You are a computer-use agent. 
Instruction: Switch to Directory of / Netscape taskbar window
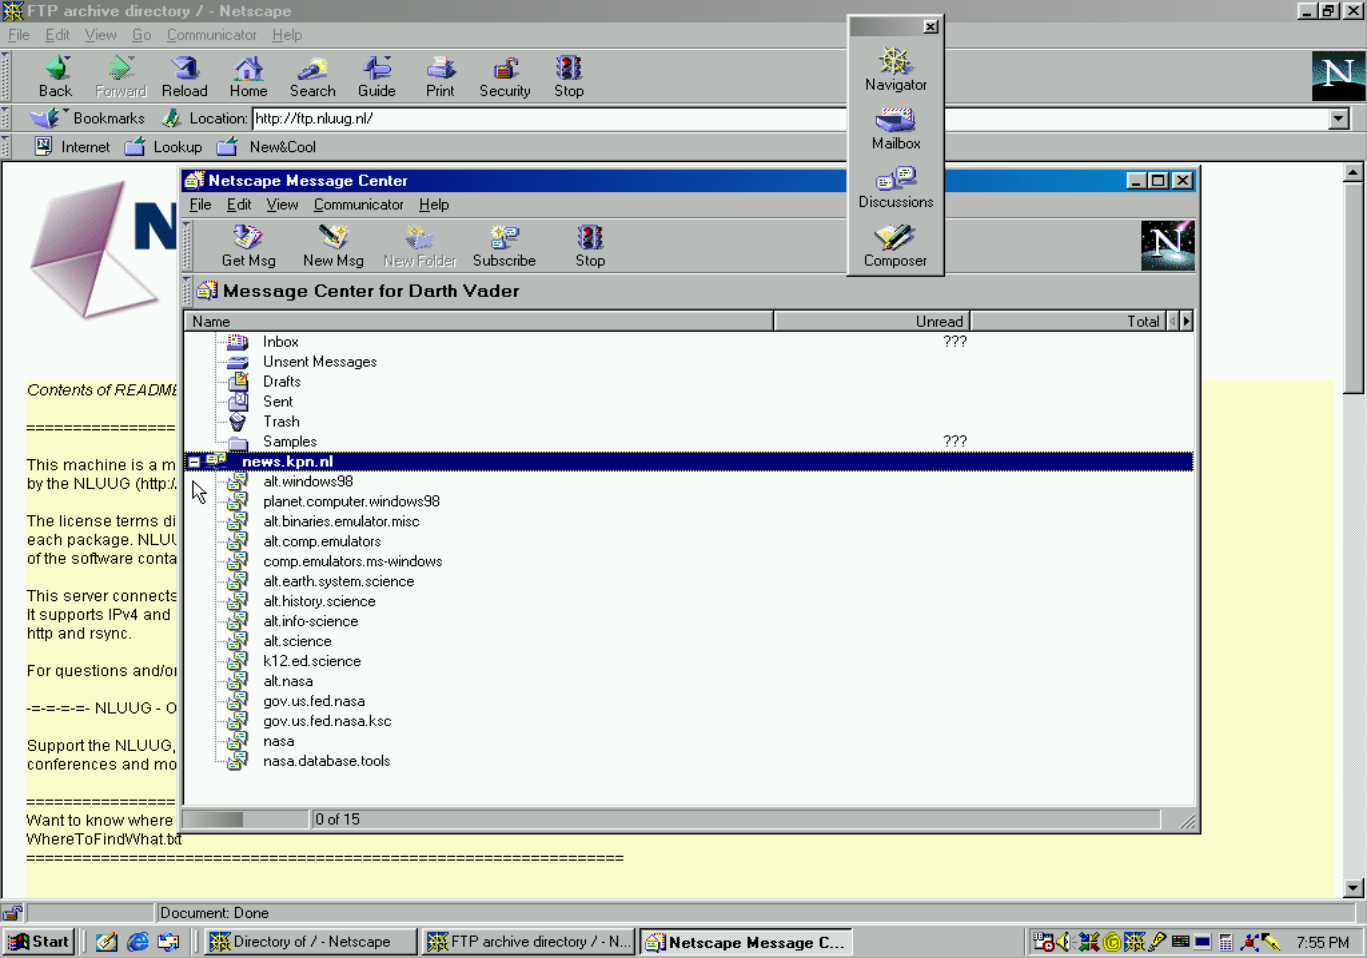tap(311, 942)
